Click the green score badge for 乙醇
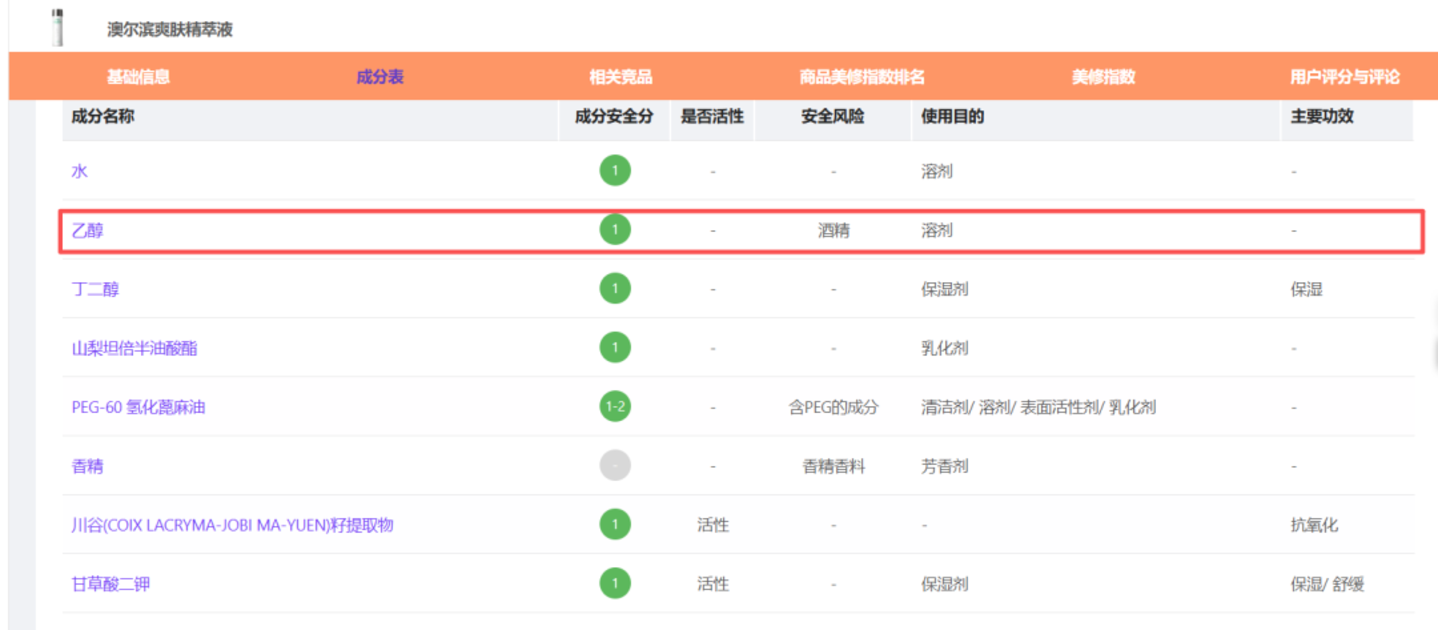The height and width of the screenshot is (630, 1438). pos(615,230)
